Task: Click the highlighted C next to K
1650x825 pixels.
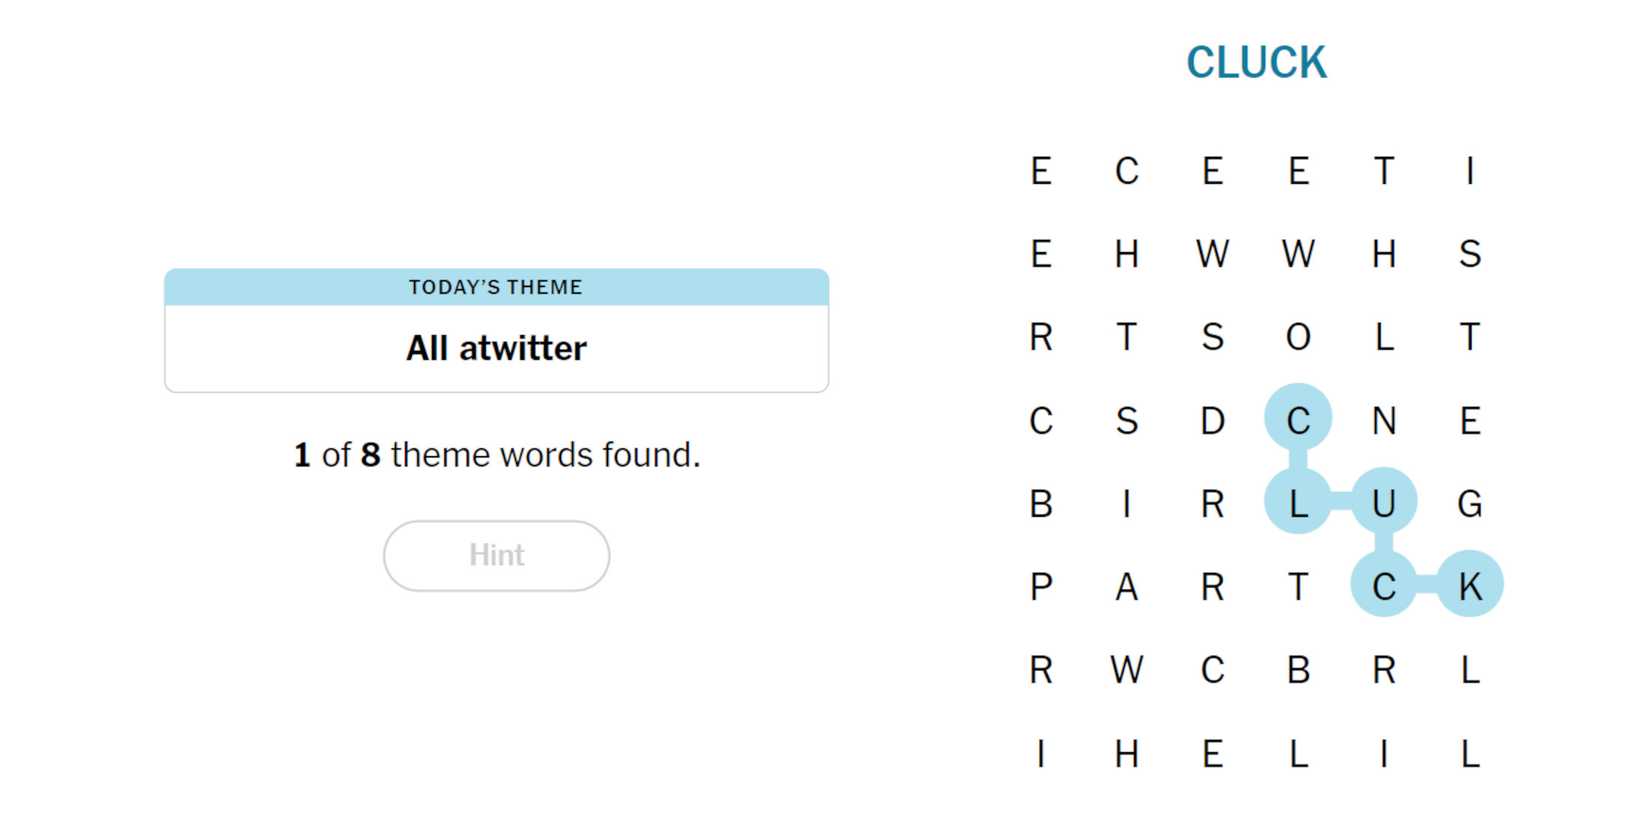Action: pos(1385,587)
